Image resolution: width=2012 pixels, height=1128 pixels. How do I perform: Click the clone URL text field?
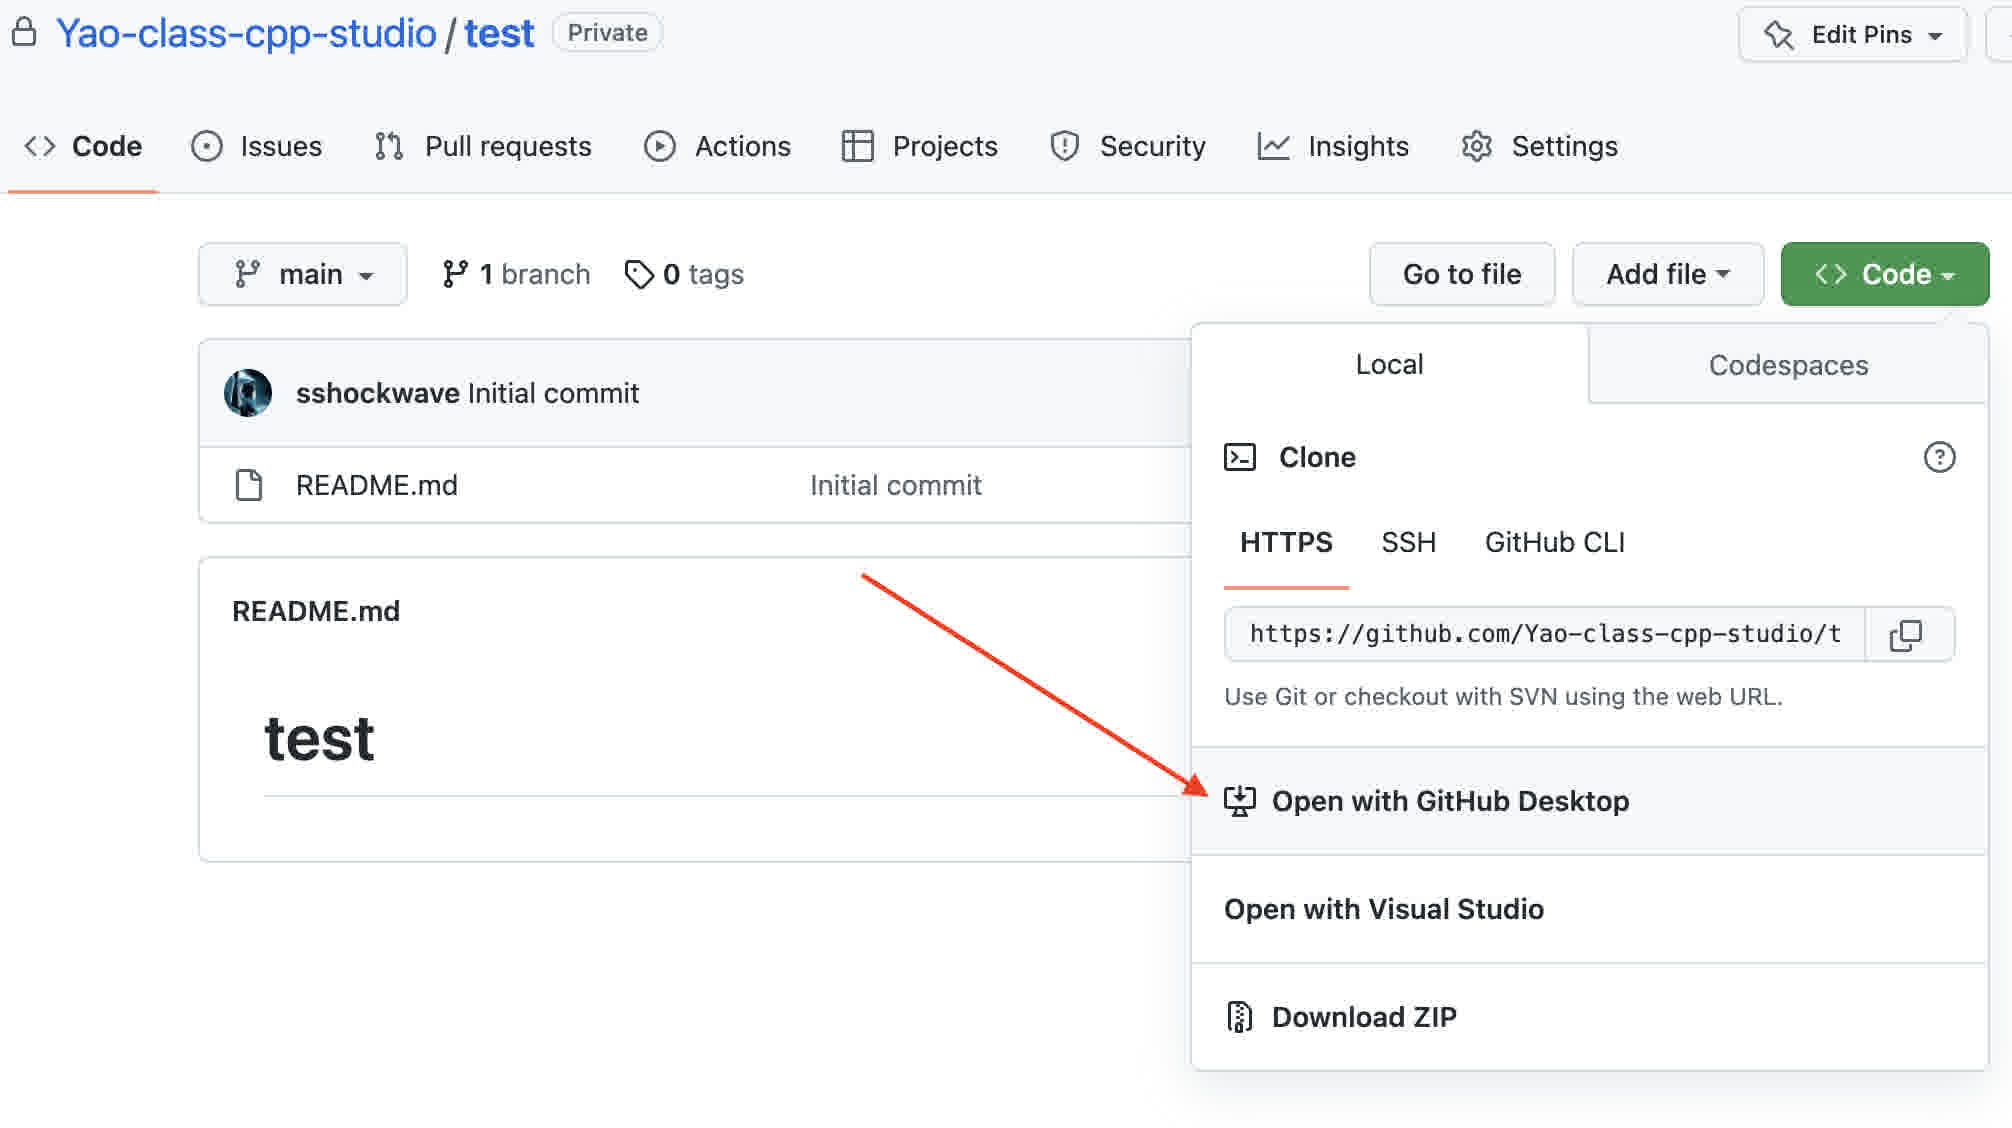(1545, 634)
